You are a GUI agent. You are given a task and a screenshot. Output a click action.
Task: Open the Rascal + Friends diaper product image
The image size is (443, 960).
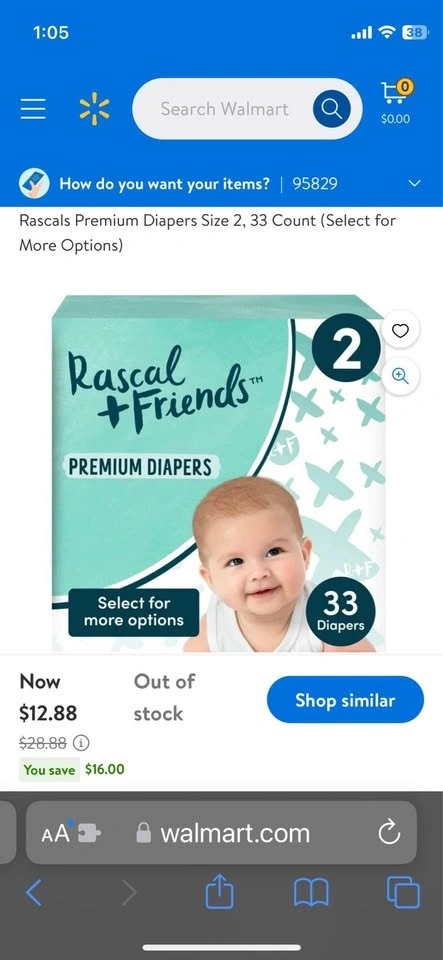[219, 473]
